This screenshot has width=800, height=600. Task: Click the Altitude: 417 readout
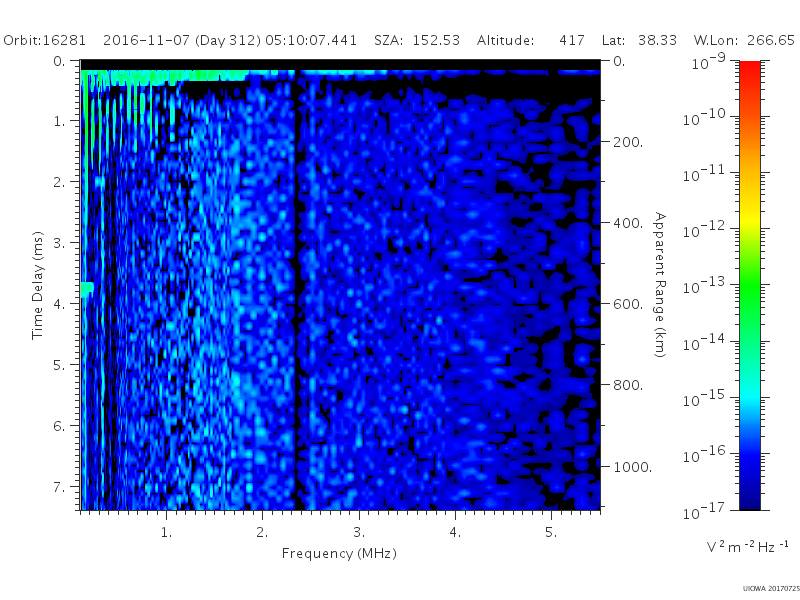tap(531, 40)
